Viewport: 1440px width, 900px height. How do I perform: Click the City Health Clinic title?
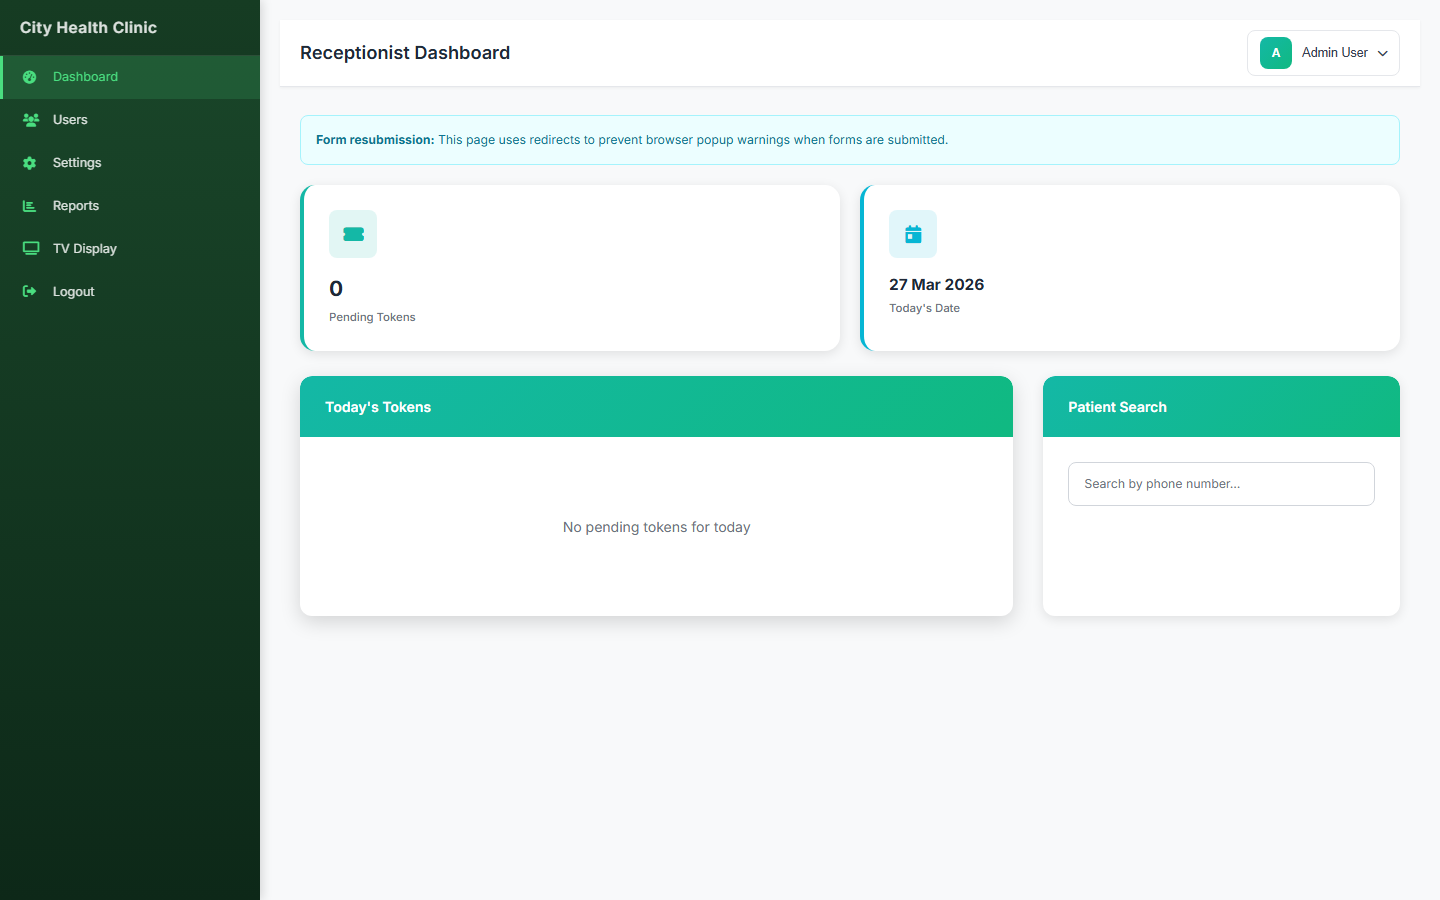(88, 28)
